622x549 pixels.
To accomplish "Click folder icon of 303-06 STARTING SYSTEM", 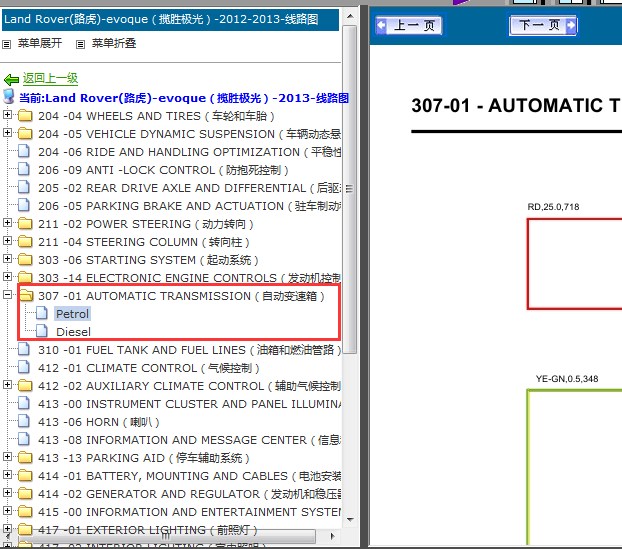I will (25, 259).
